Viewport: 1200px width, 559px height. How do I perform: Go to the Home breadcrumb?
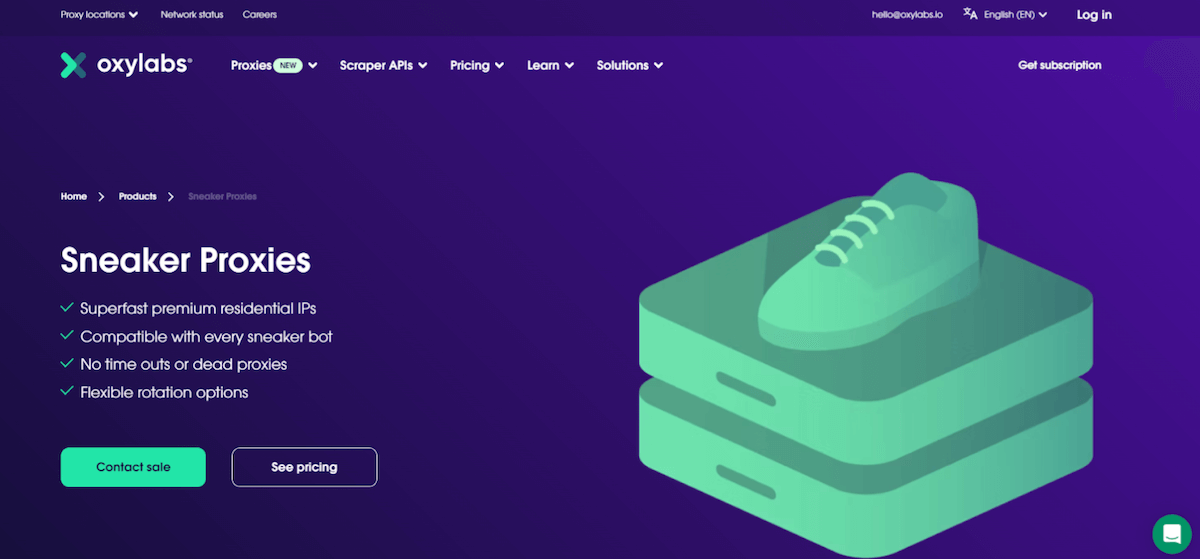[74, 196]
